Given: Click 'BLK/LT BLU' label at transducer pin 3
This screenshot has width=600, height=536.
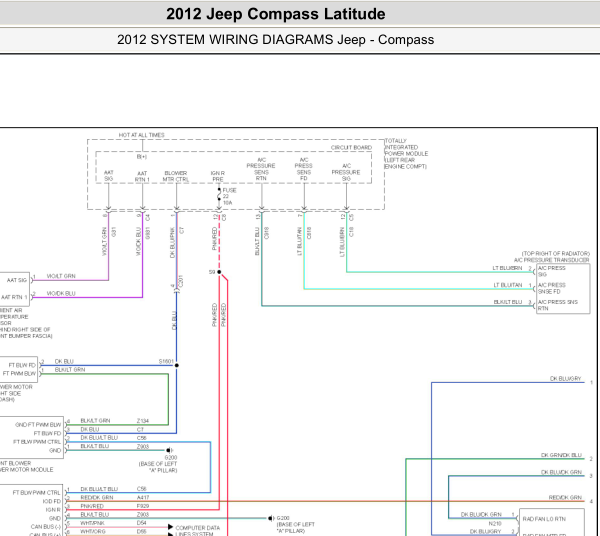Looking at the screenshot, I should [508, 302].
